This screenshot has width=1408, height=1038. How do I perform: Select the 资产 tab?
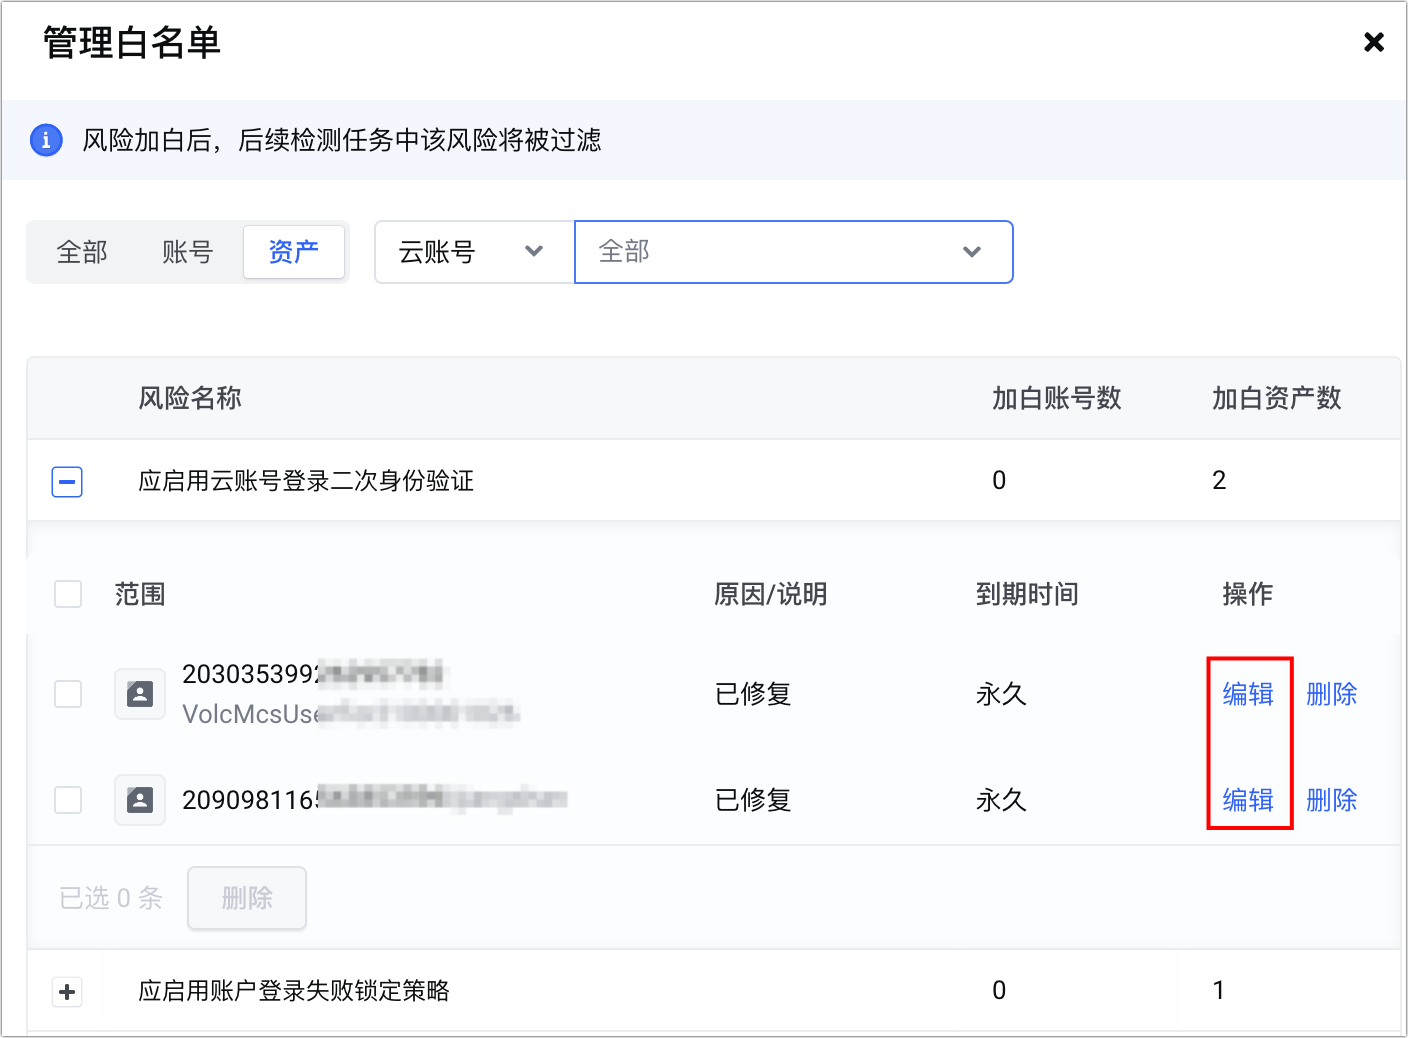(x=294, y=252)
